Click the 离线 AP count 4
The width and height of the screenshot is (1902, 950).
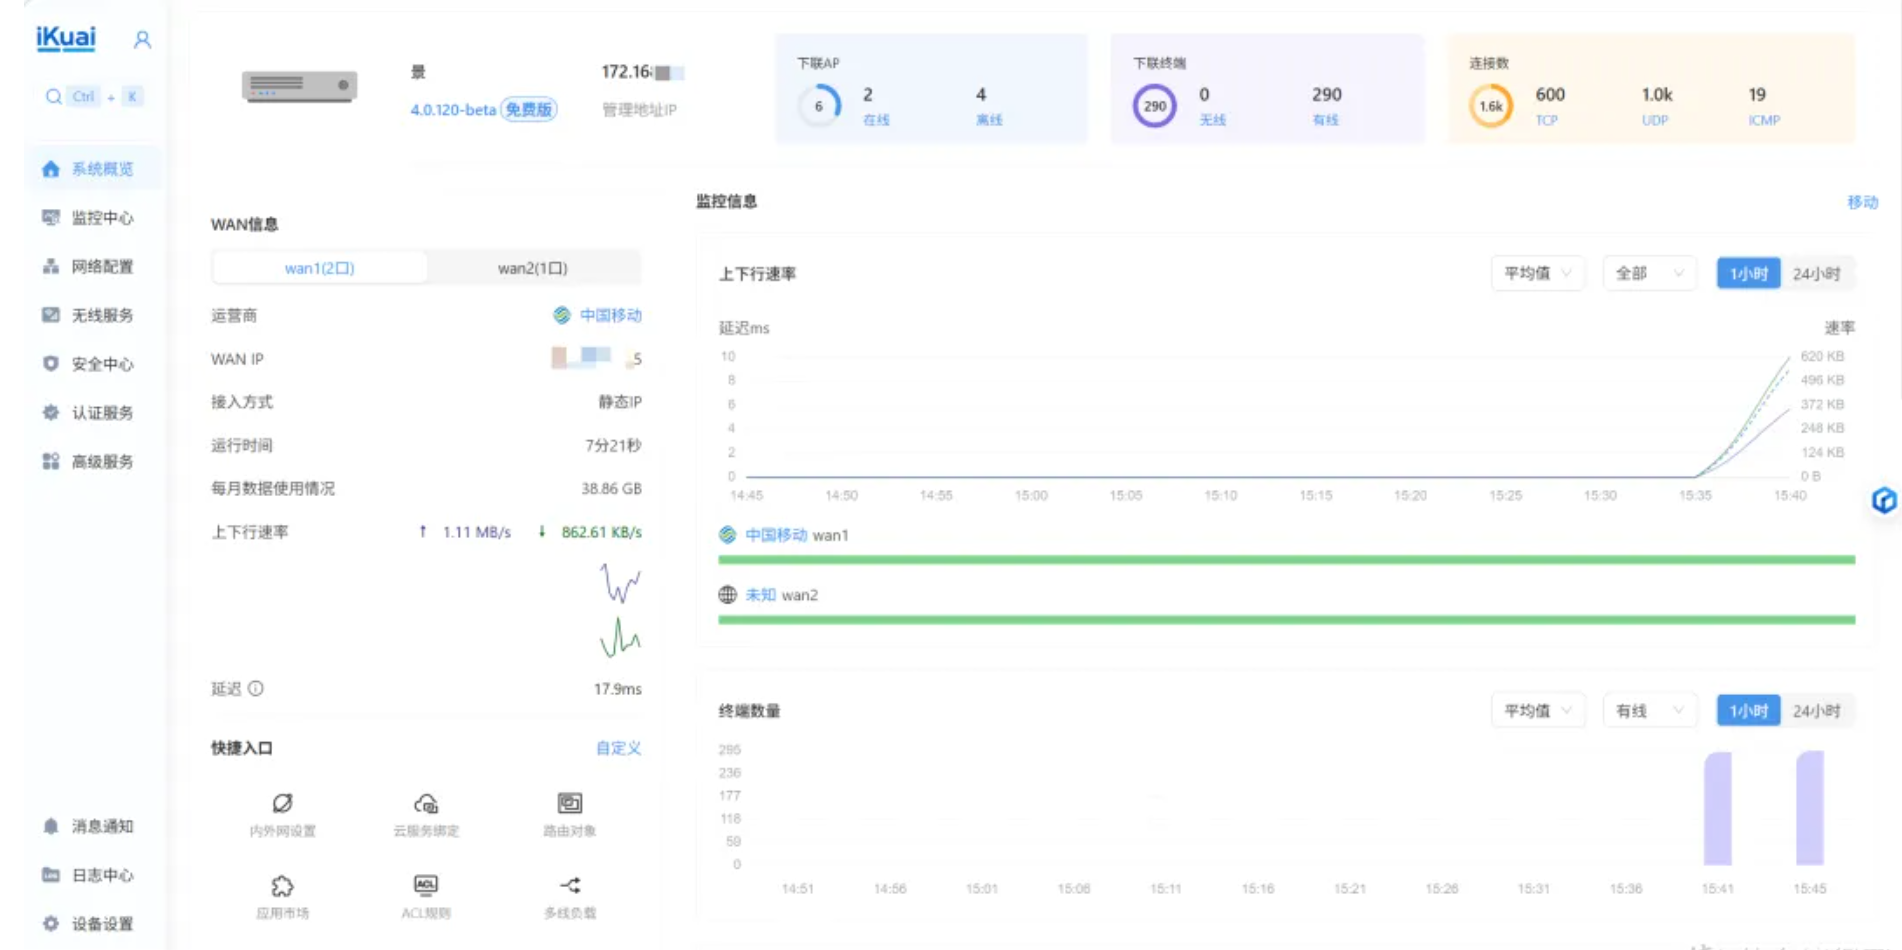point(981,94)
